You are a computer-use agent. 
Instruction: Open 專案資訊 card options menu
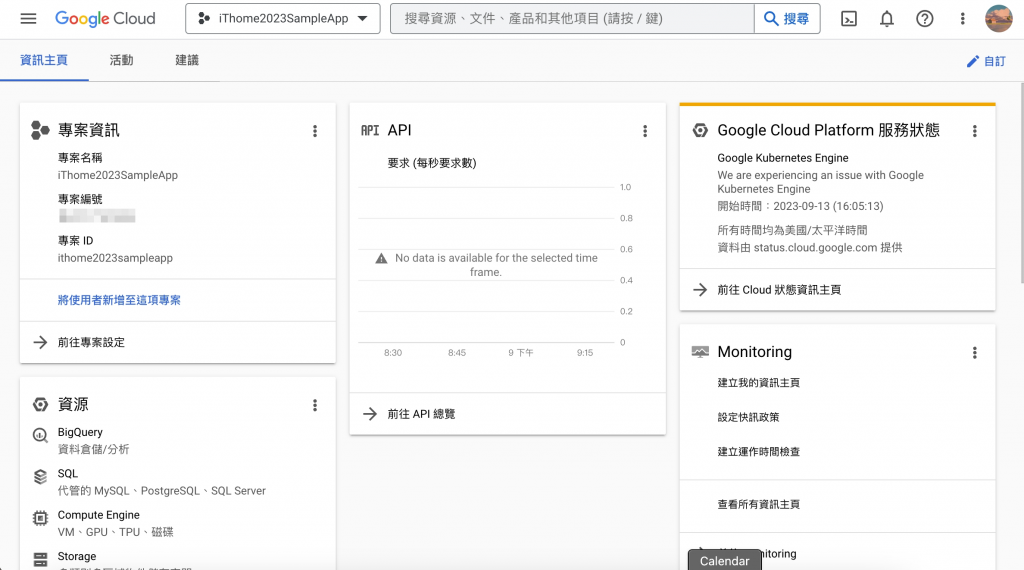click(x=315, y=131)
